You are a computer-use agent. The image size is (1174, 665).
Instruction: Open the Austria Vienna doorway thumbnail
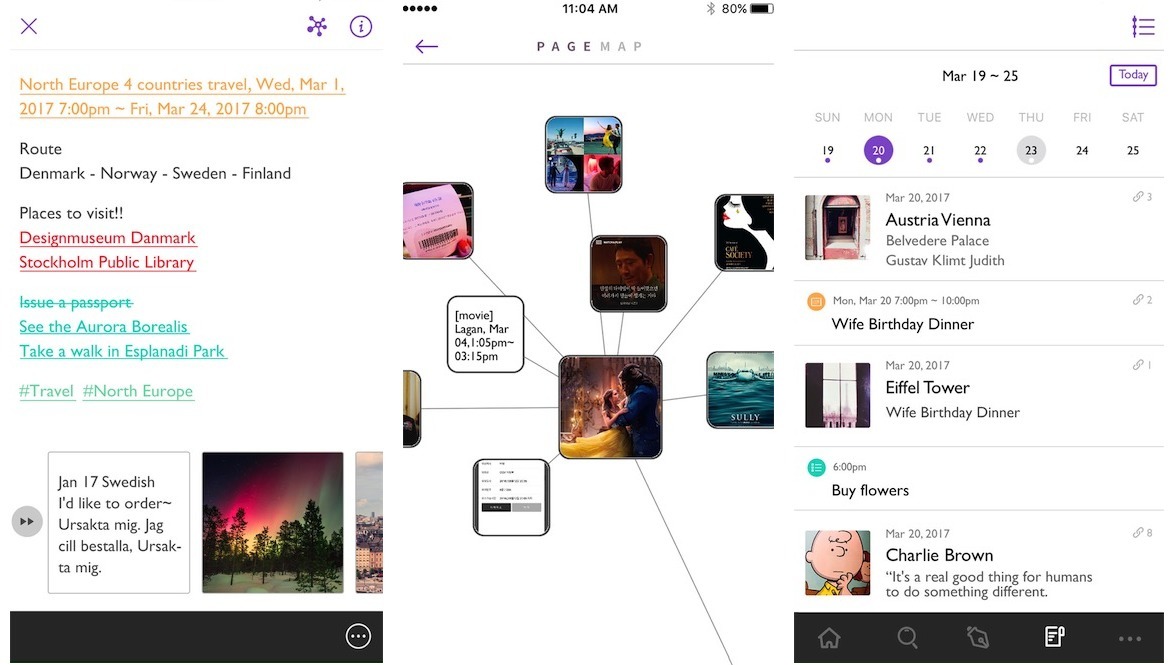point(838,228)
